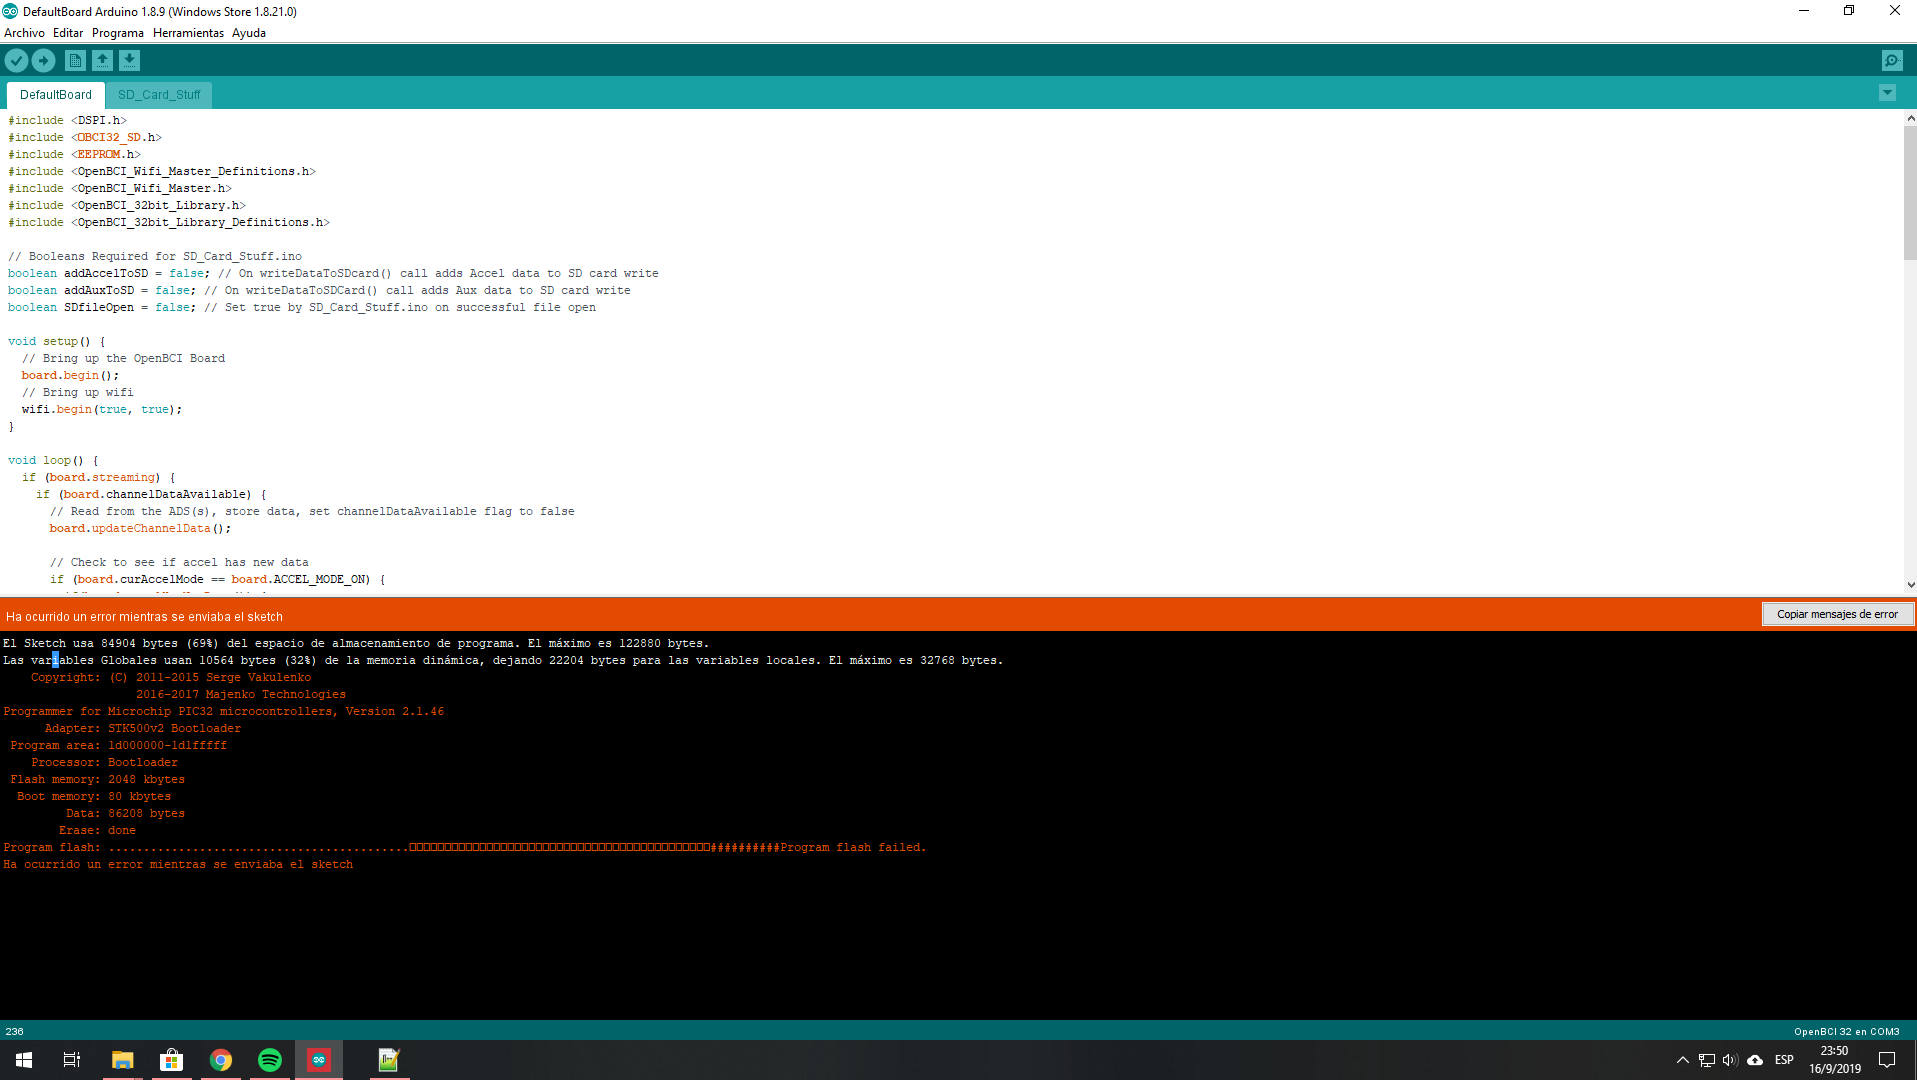Save the sketch with the down-arrow icon
This screenshot has width=1917, height=1080.
tap(129, 61)
